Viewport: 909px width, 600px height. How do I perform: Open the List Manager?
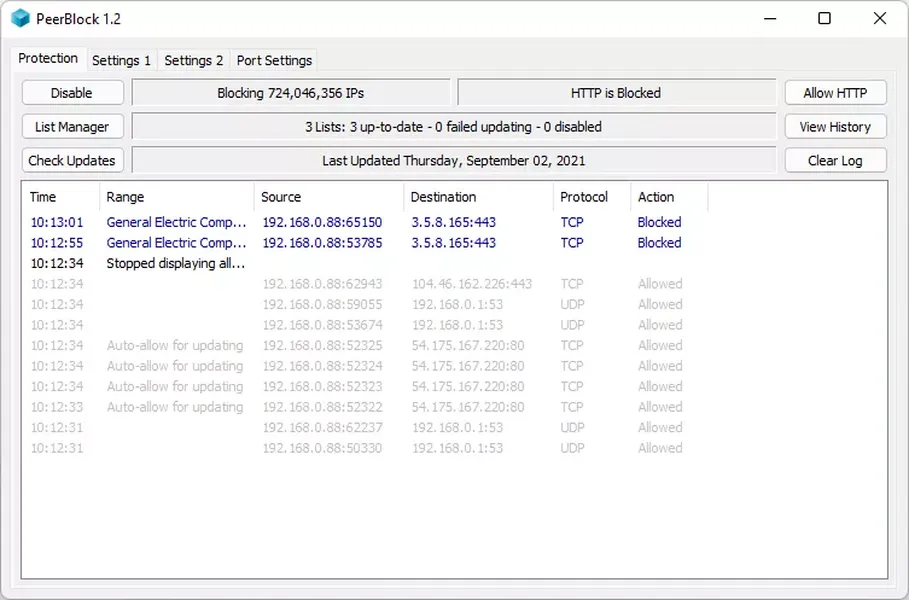[x=72, y=127]
